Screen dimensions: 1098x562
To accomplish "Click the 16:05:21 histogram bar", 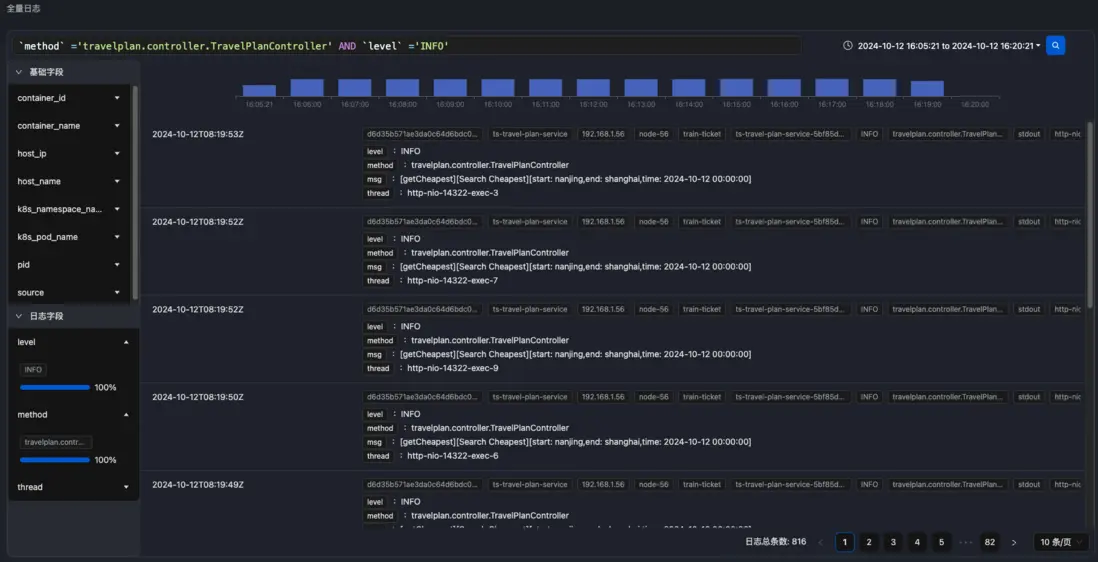I will coord(259,90).
